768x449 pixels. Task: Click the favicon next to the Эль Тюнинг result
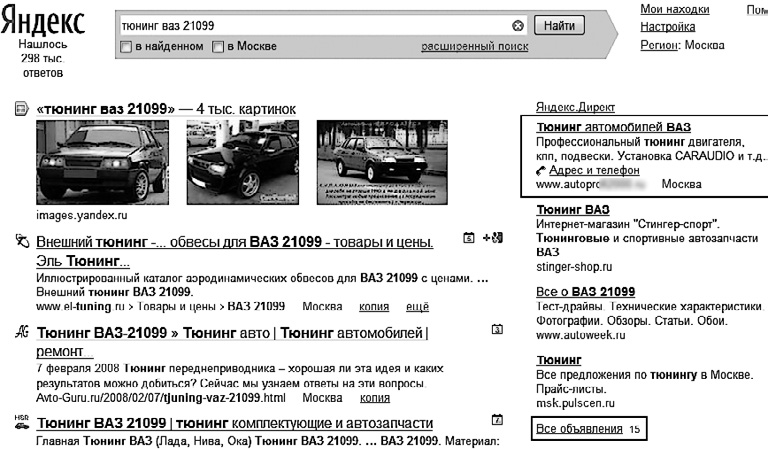point(22,241)
